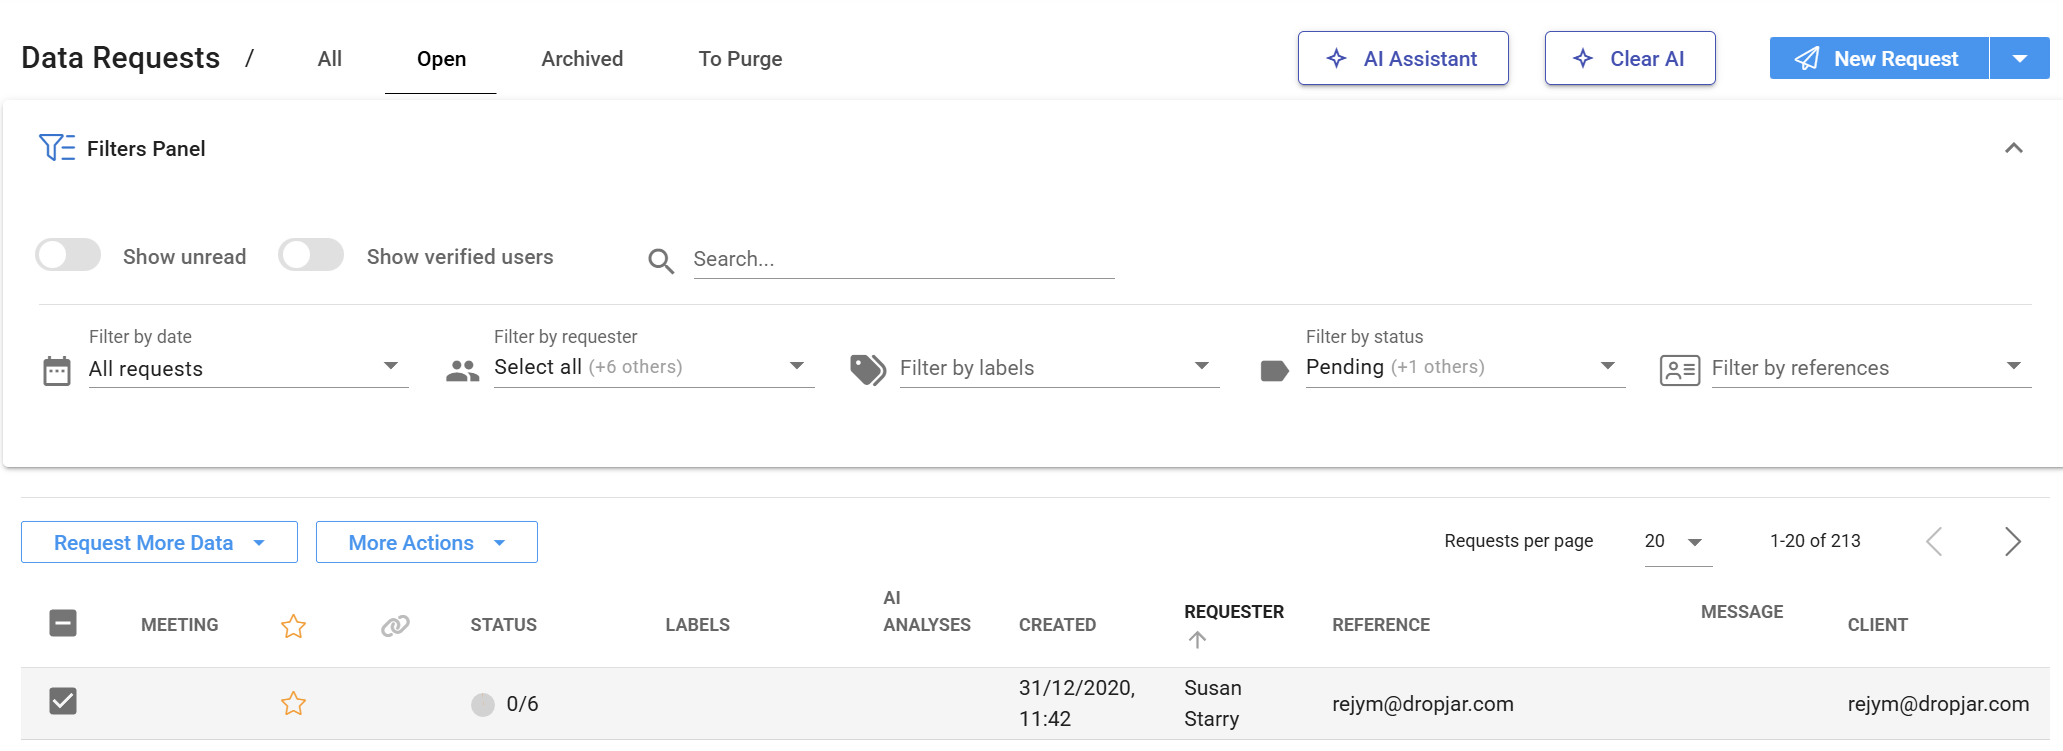Open the AI Assistant
The image size is (2063, 751).
[1402, 59]
